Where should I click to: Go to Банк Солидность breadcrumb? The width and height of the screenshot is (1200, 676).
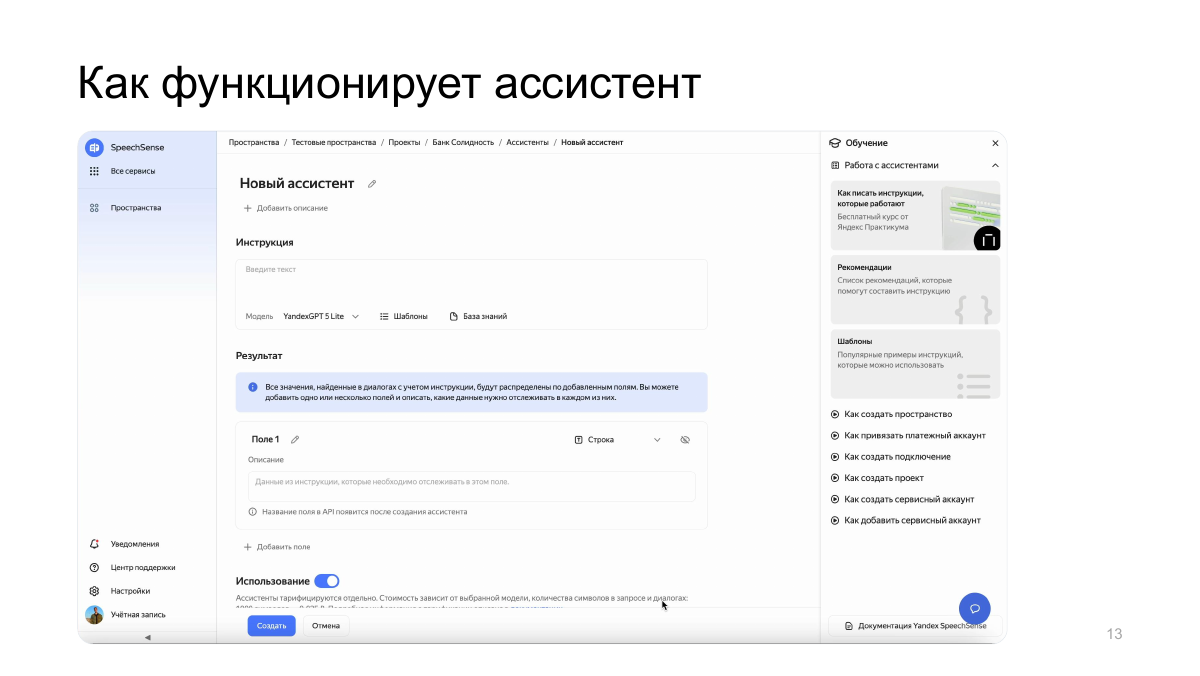point(463,143)
